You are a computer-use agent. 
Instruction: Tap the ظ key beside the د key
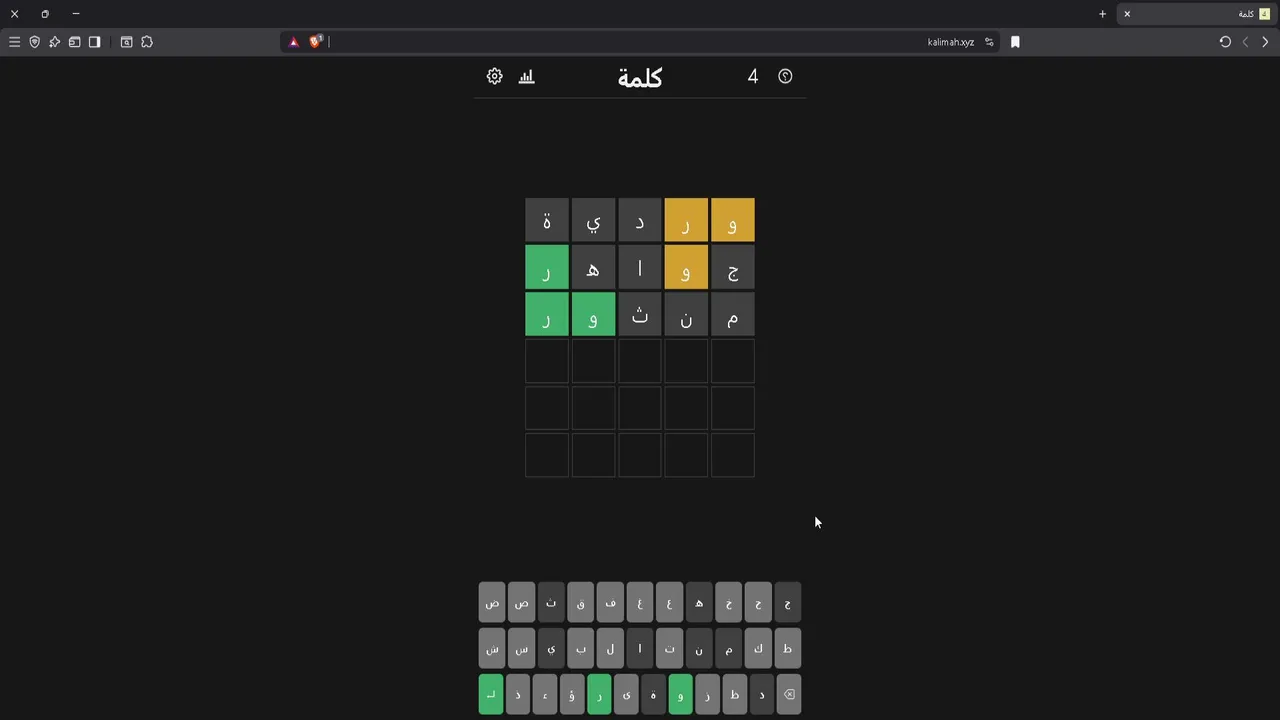coord(734,694)
